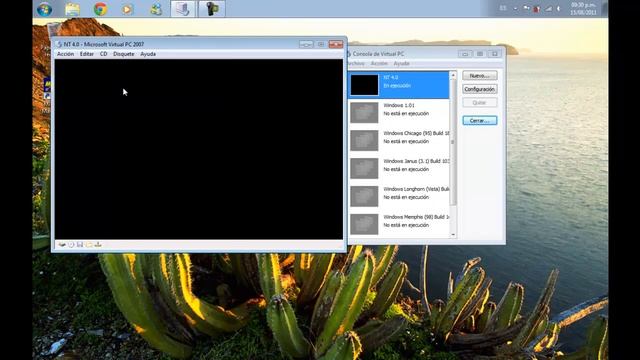Open the Action Center flag tray icon
The image size is (640, 360).
(x=526, y=8)
